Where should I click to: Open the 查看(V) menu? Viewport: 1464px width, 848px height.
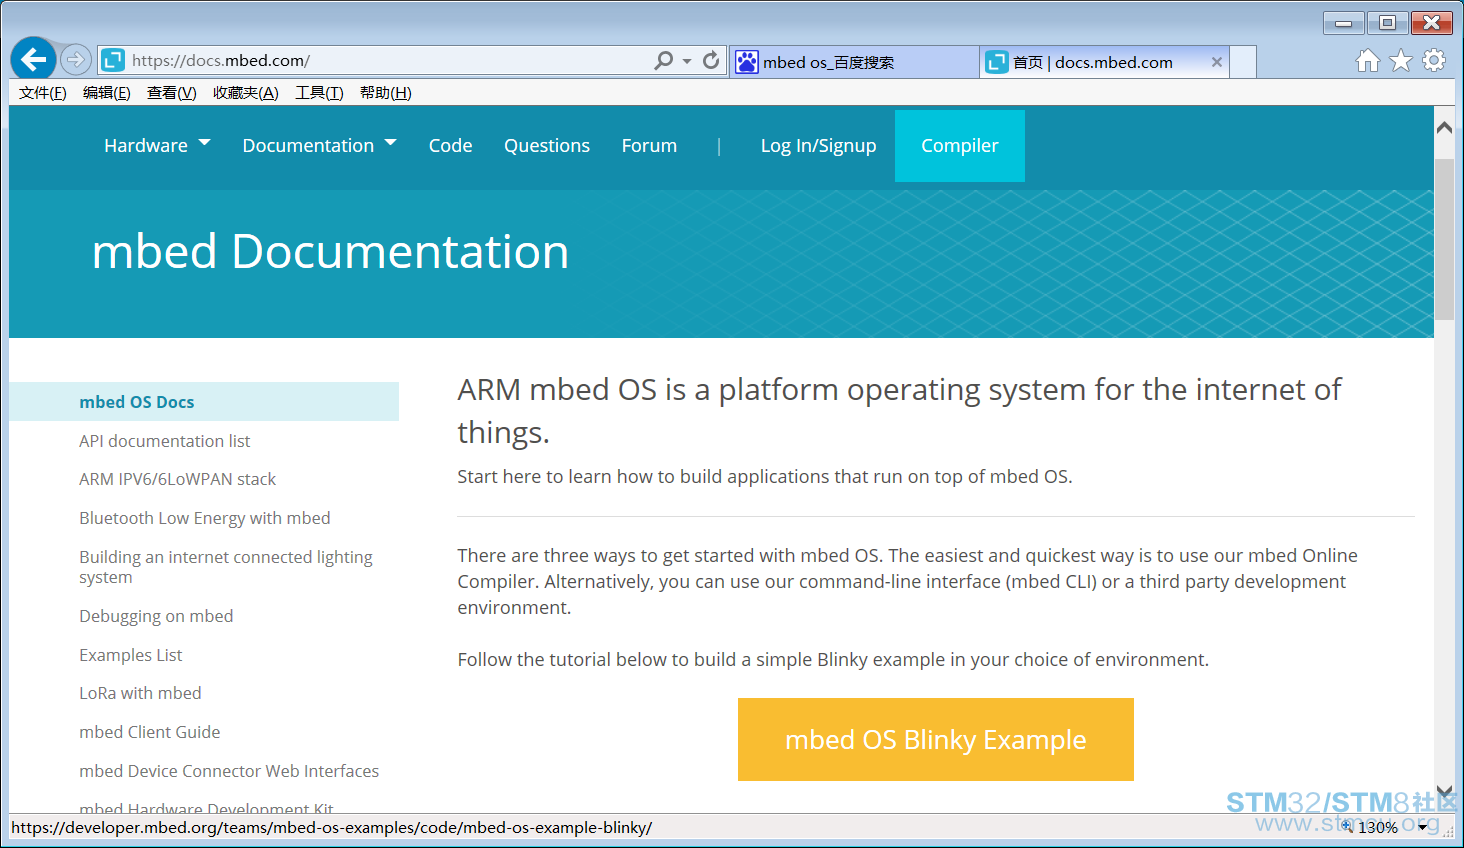pyautogui.click(x=172, y=93)
